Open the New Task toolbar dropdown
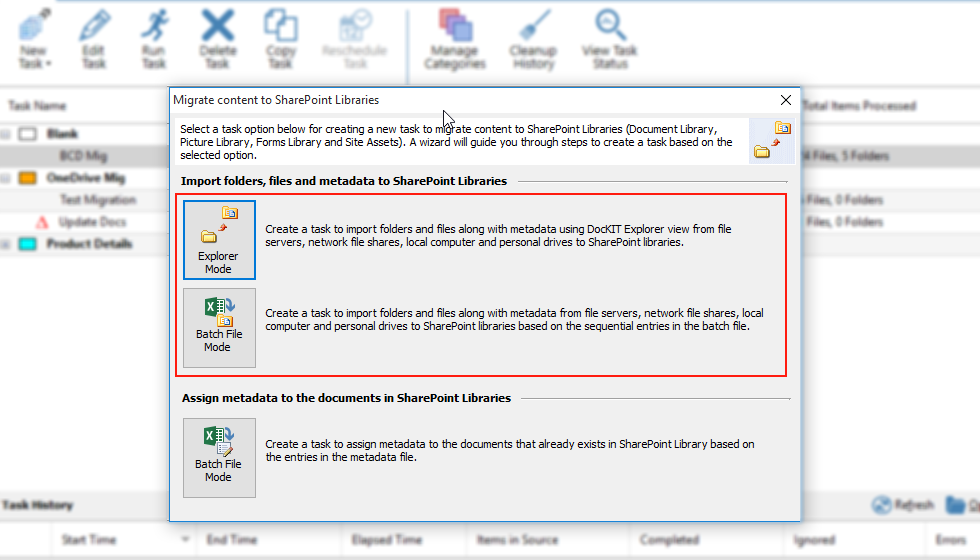 click(x=34, y=39)
